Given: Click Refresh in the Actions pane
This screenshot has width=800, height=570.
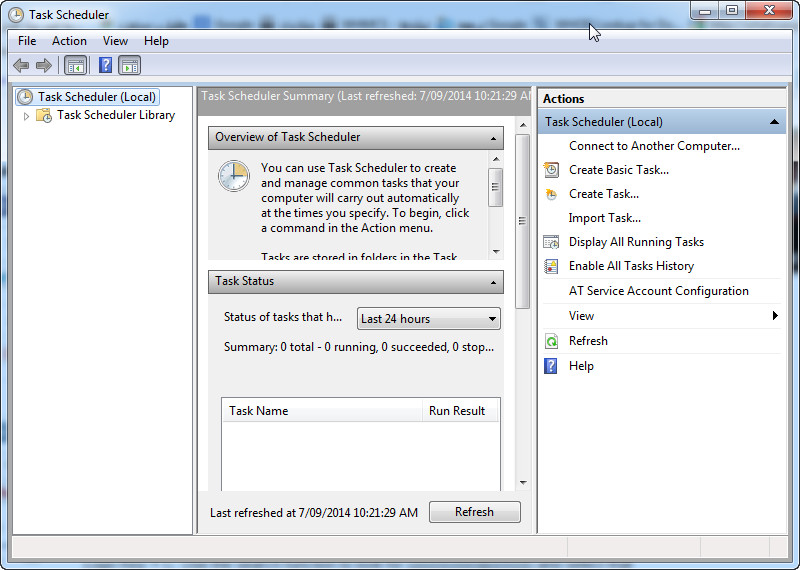Looking at the screenshot, I should click(588, 341).
